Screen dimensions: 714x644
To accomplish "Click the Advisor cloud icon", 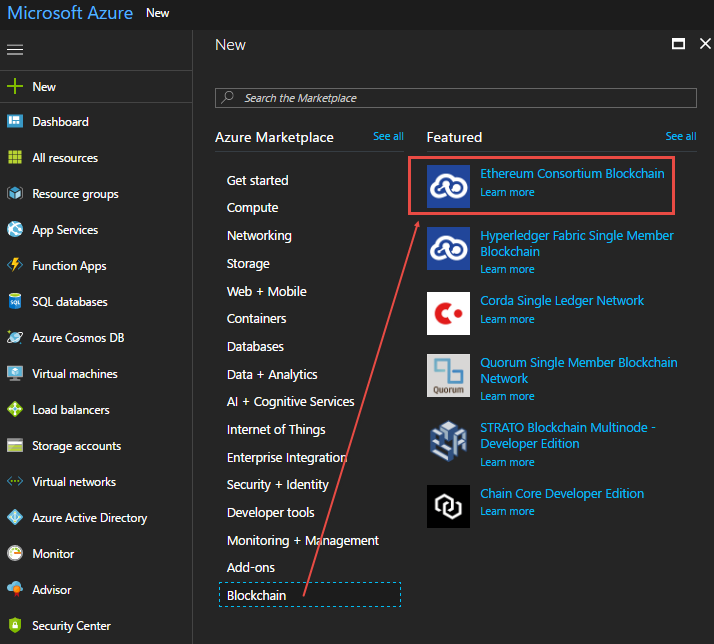I will 15,589.
